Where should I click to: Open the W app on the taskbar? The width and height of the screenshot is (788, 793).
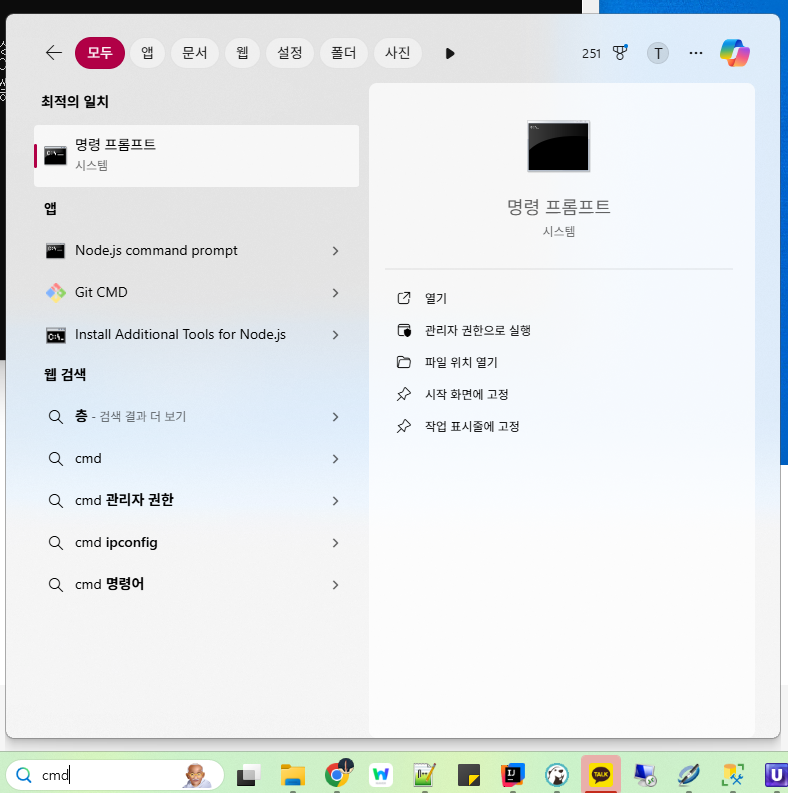(x=381, y=775)
